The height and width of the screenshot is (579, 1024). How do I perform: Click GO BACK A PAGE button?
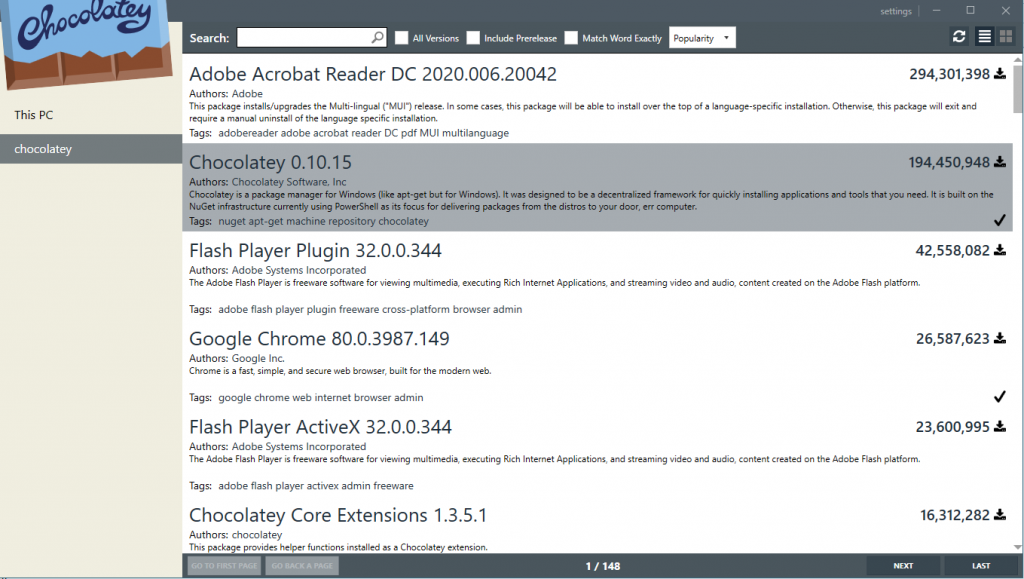tap(302, 566)
